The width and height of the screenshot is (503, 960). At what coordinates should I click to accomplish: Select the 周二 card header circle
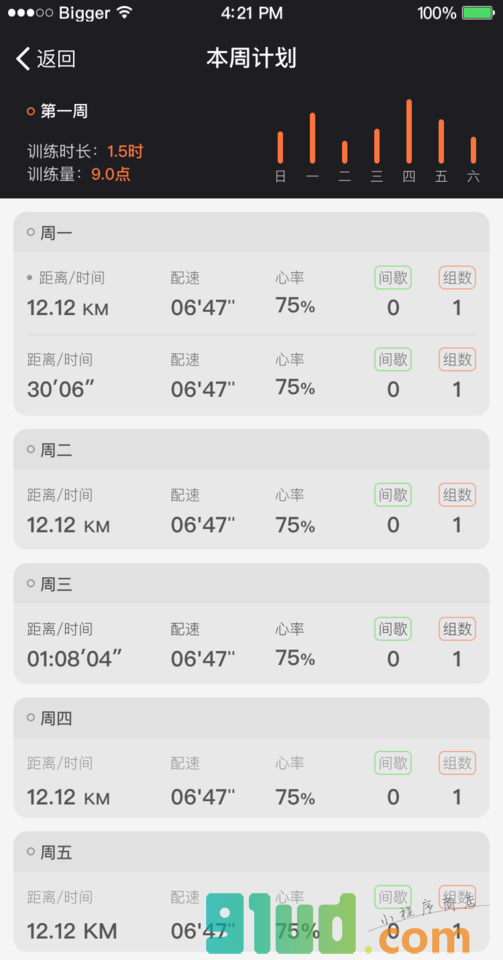click(x=31, y=449)
